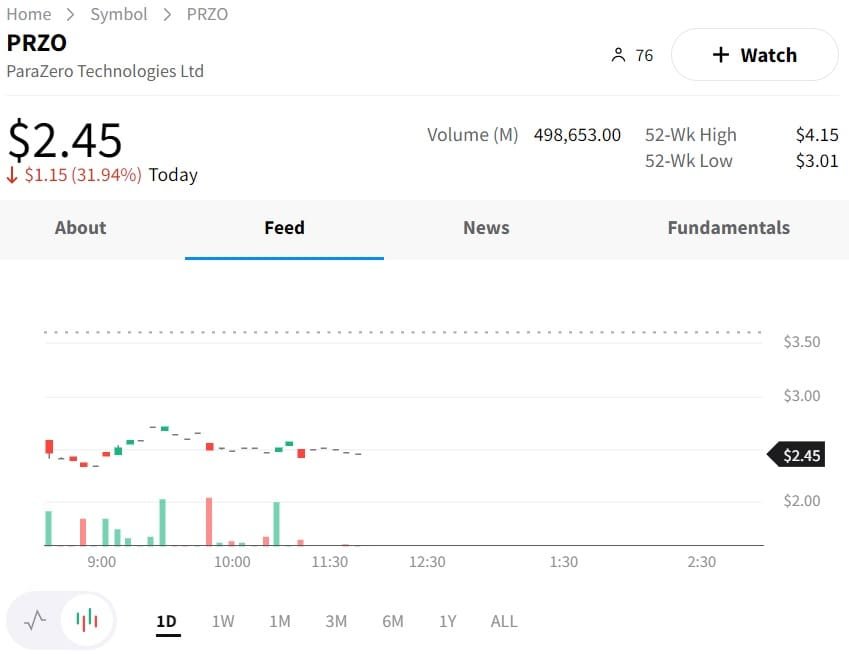
Task: Select the 1D time range
Action: (x=166, y=621)
